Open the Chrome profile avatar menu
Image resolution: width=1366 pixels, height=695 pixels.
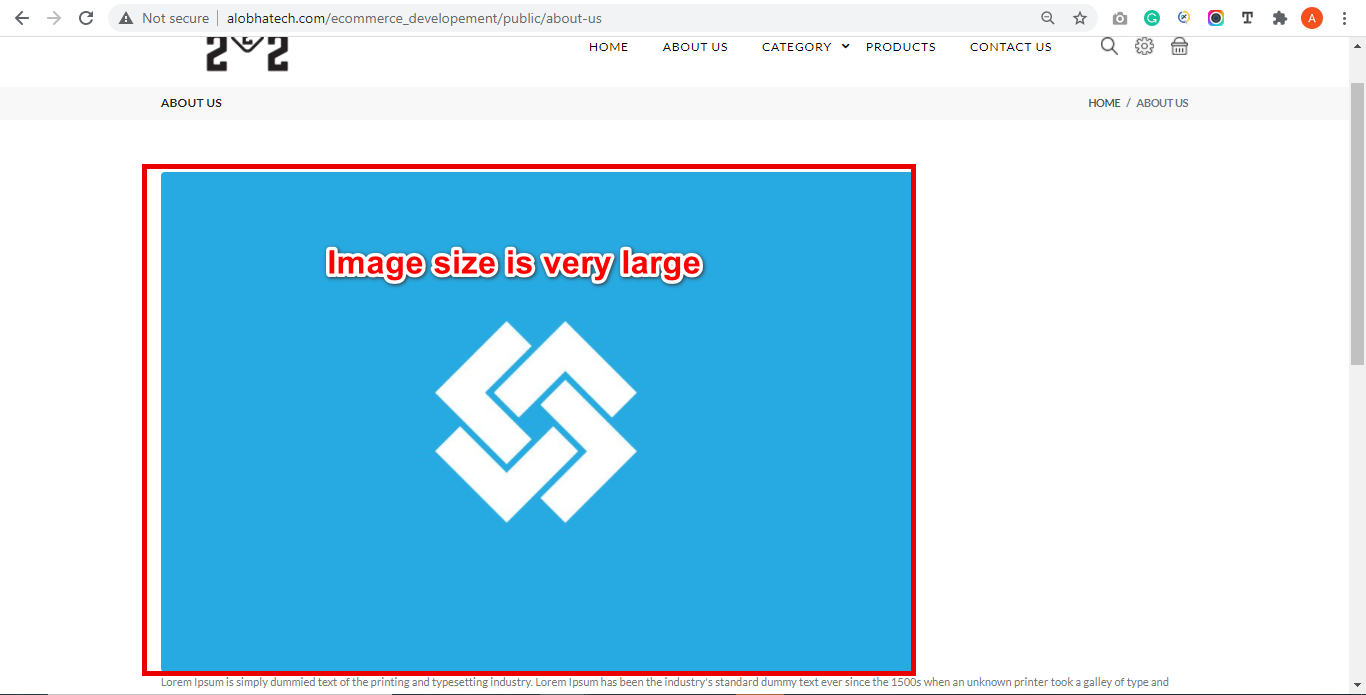(1312, 18)
